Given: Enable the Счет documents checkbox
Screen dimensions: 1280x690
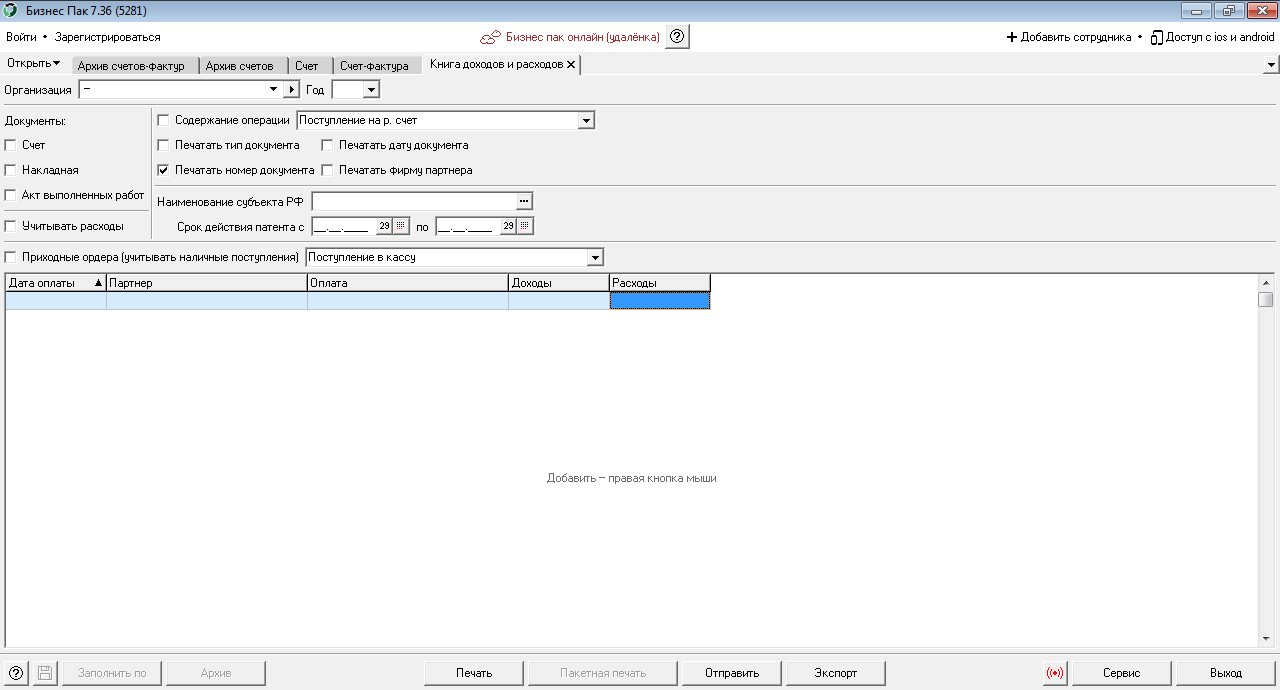Looking at the screenshot, I should click(10, 145).
